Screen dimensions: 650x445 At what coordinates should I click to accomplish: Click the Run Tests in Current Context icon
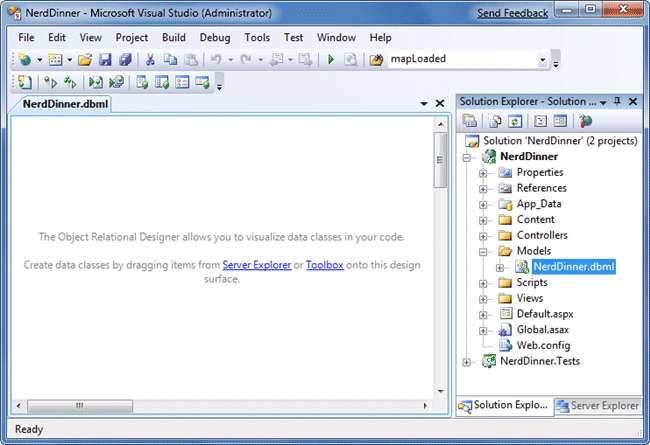51,82
